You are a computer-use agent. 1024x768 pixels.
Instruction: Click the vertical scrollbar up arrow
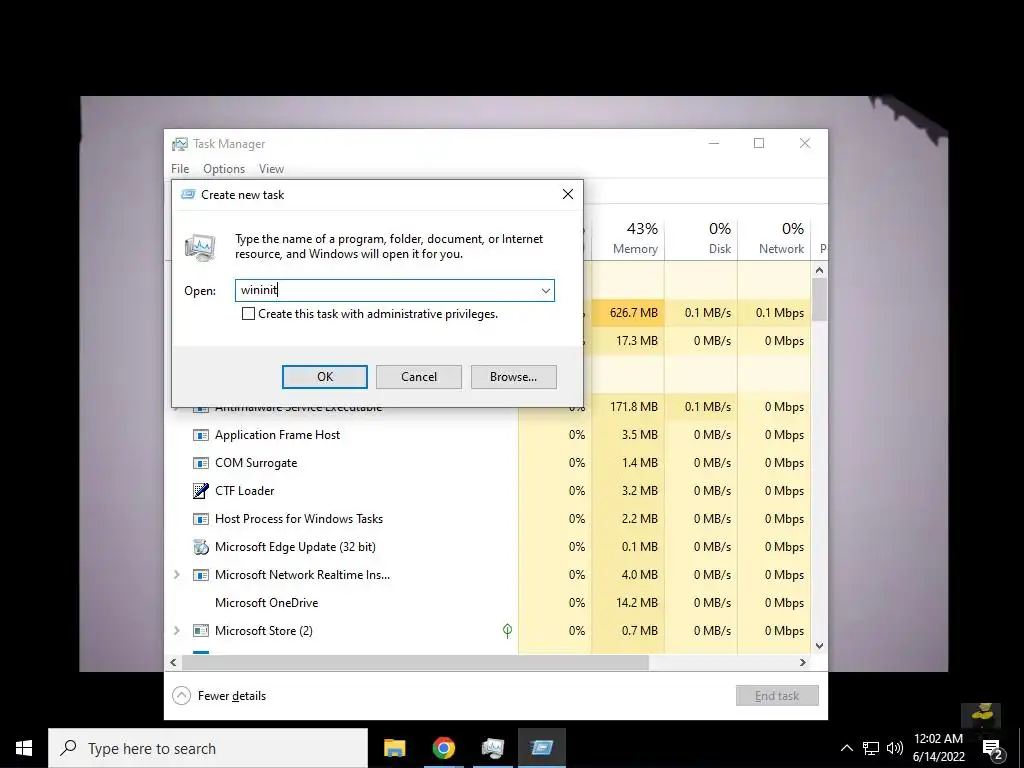point(820,270)
